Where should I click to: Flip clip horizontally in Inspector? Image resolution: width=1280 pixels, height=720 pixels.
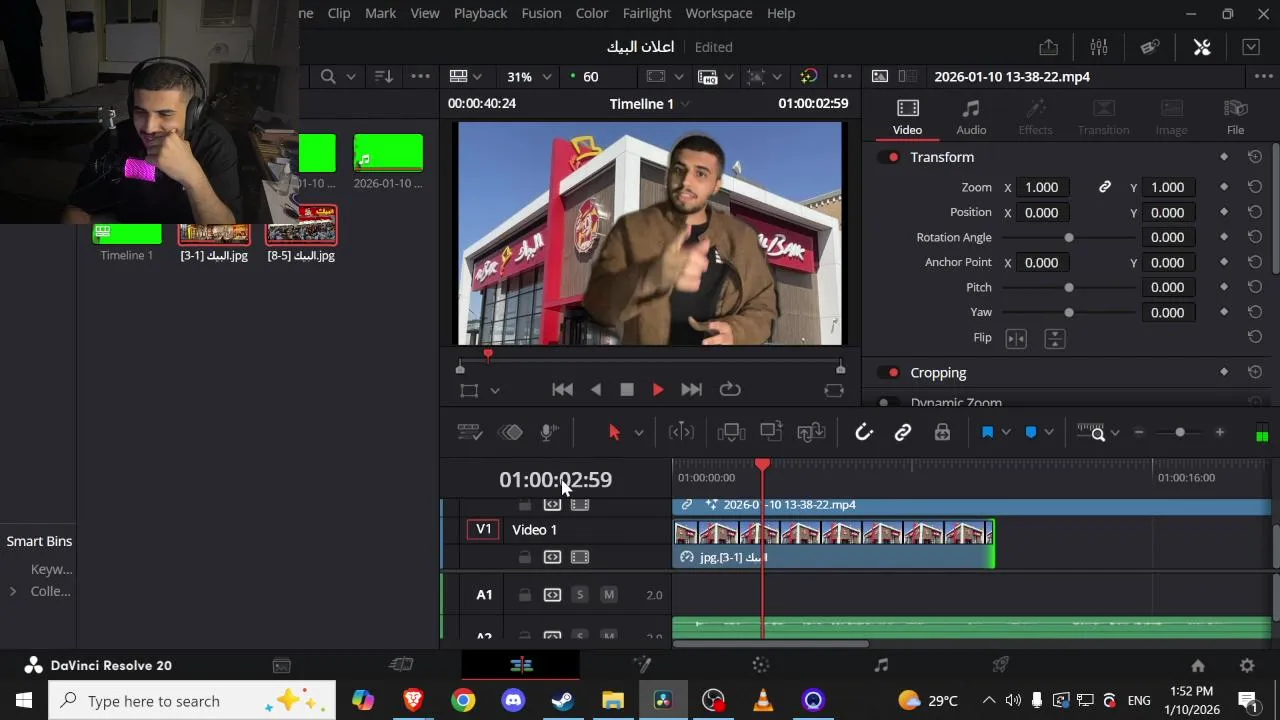(x=1016, y=339)
